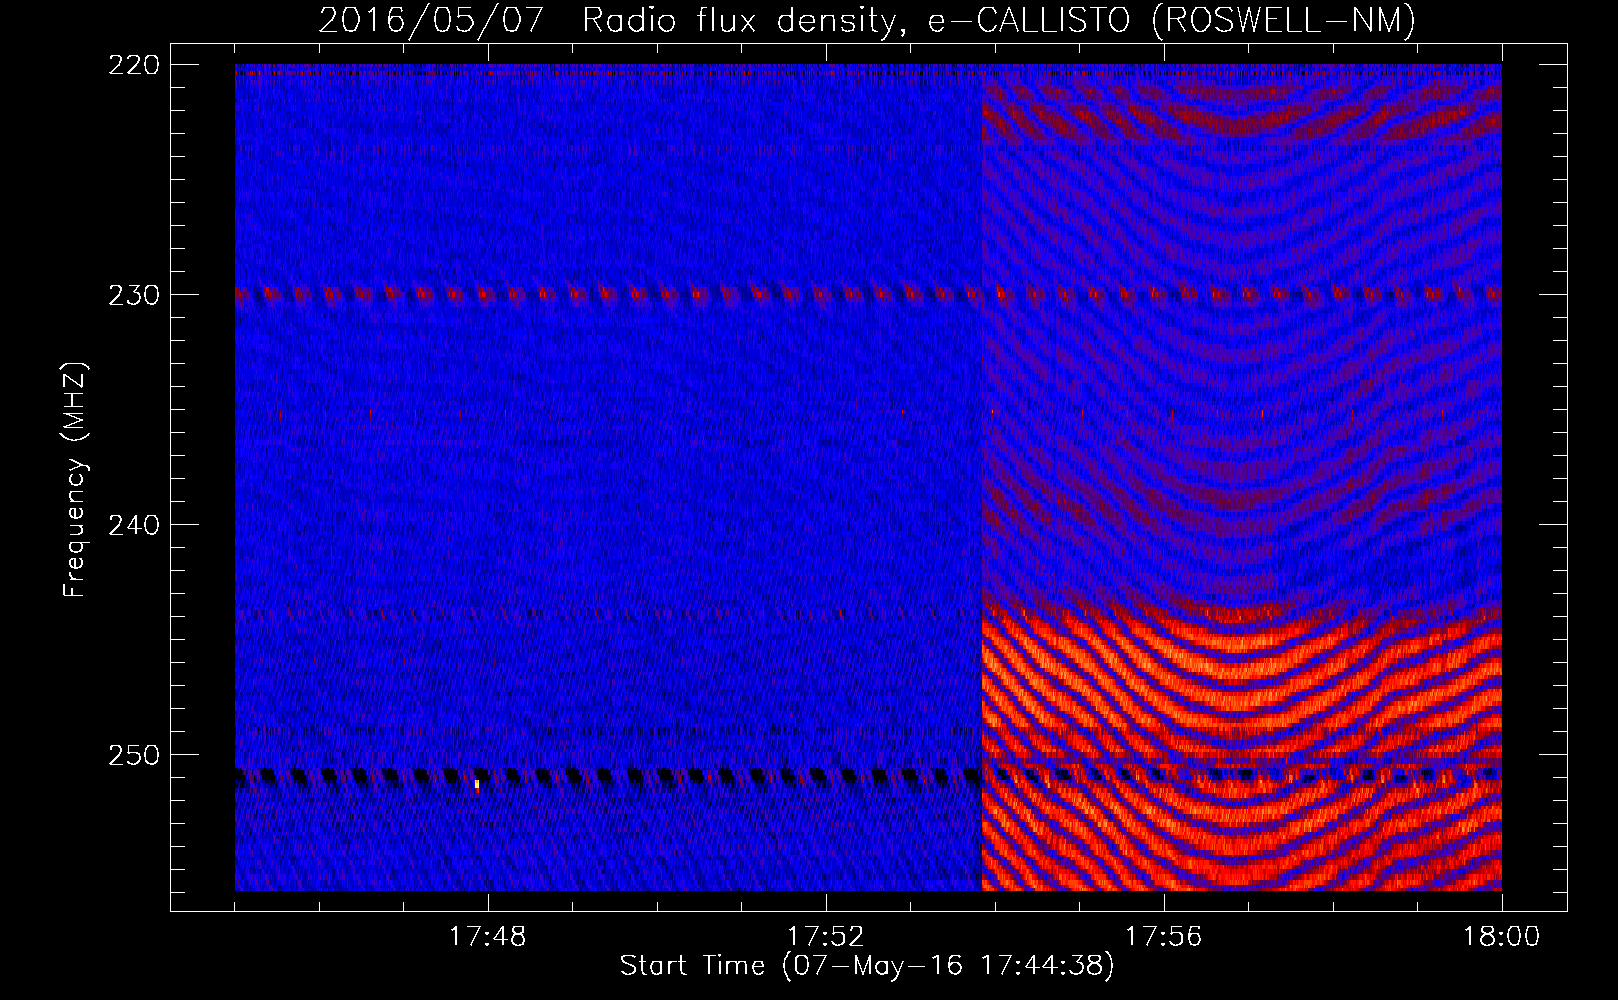Click the 220 frequency tick label
This screenshot has height=1000, width=1618.
[134, 65]
